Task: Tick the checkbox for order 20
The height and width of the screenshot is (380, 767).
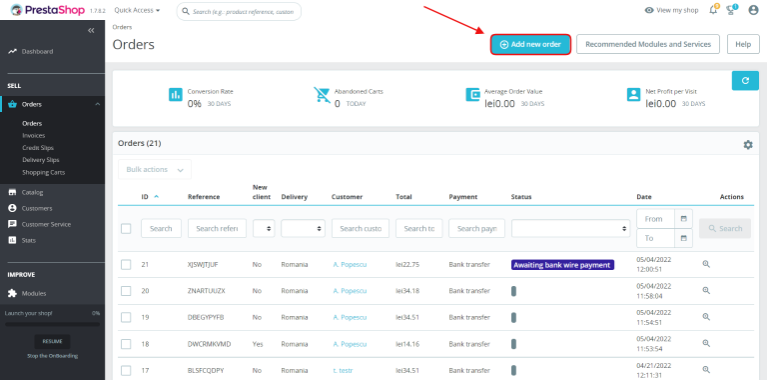Action: (126, 291)
